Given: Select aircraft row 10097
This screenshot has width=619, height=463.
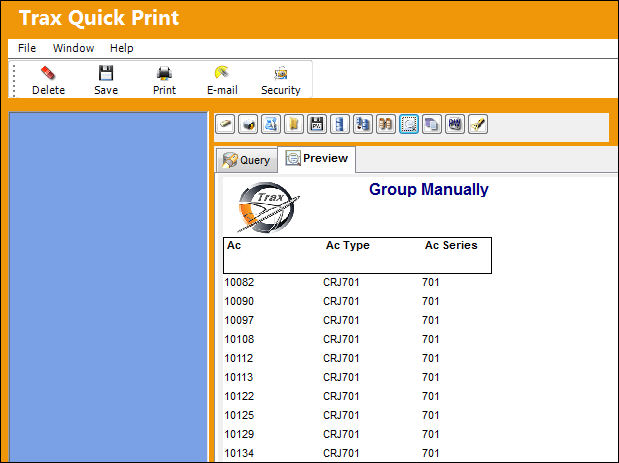Looking at the screenshot, I should pos(332,321).
